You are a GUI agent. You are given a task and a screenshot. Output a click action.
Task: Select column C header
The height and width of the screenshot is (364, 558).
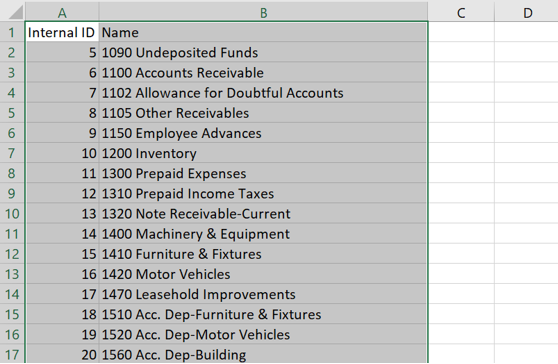tap(461, 13)
